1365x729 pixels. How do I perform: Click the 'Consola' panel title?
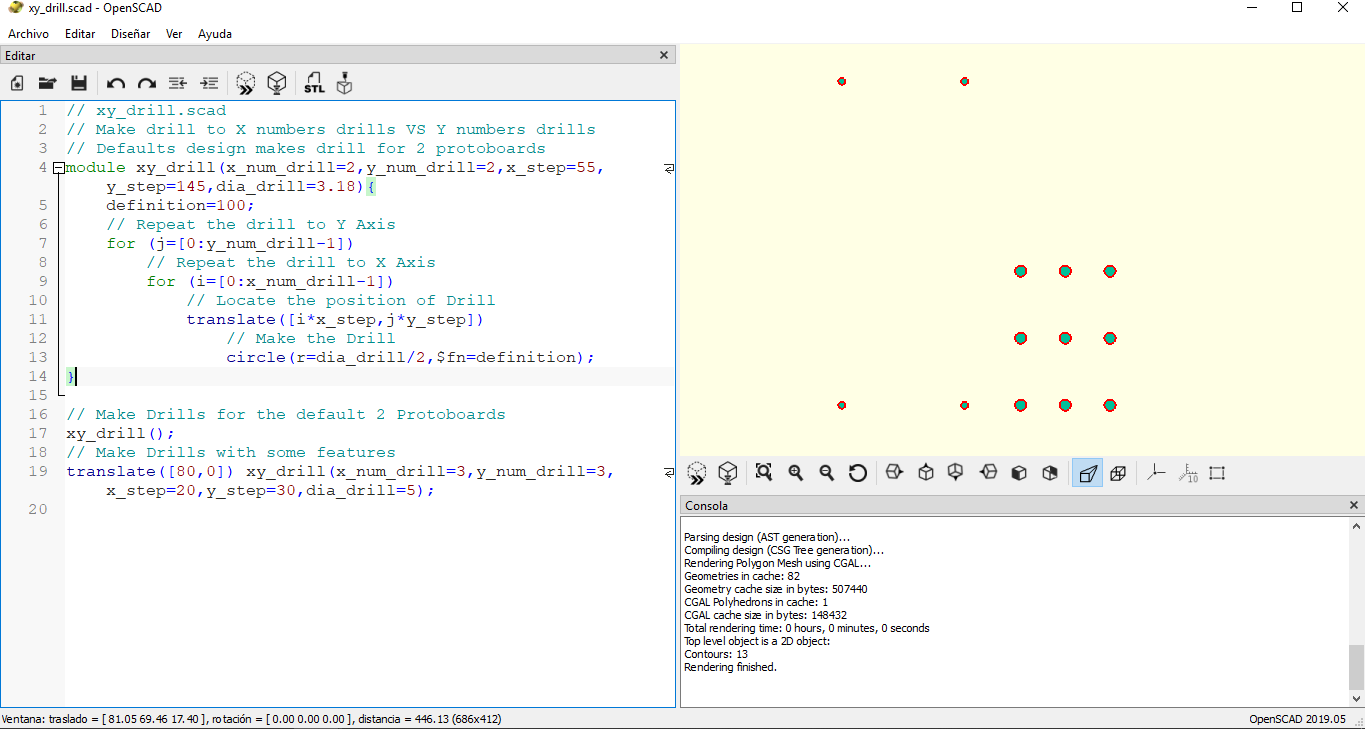tap(707, 506)
